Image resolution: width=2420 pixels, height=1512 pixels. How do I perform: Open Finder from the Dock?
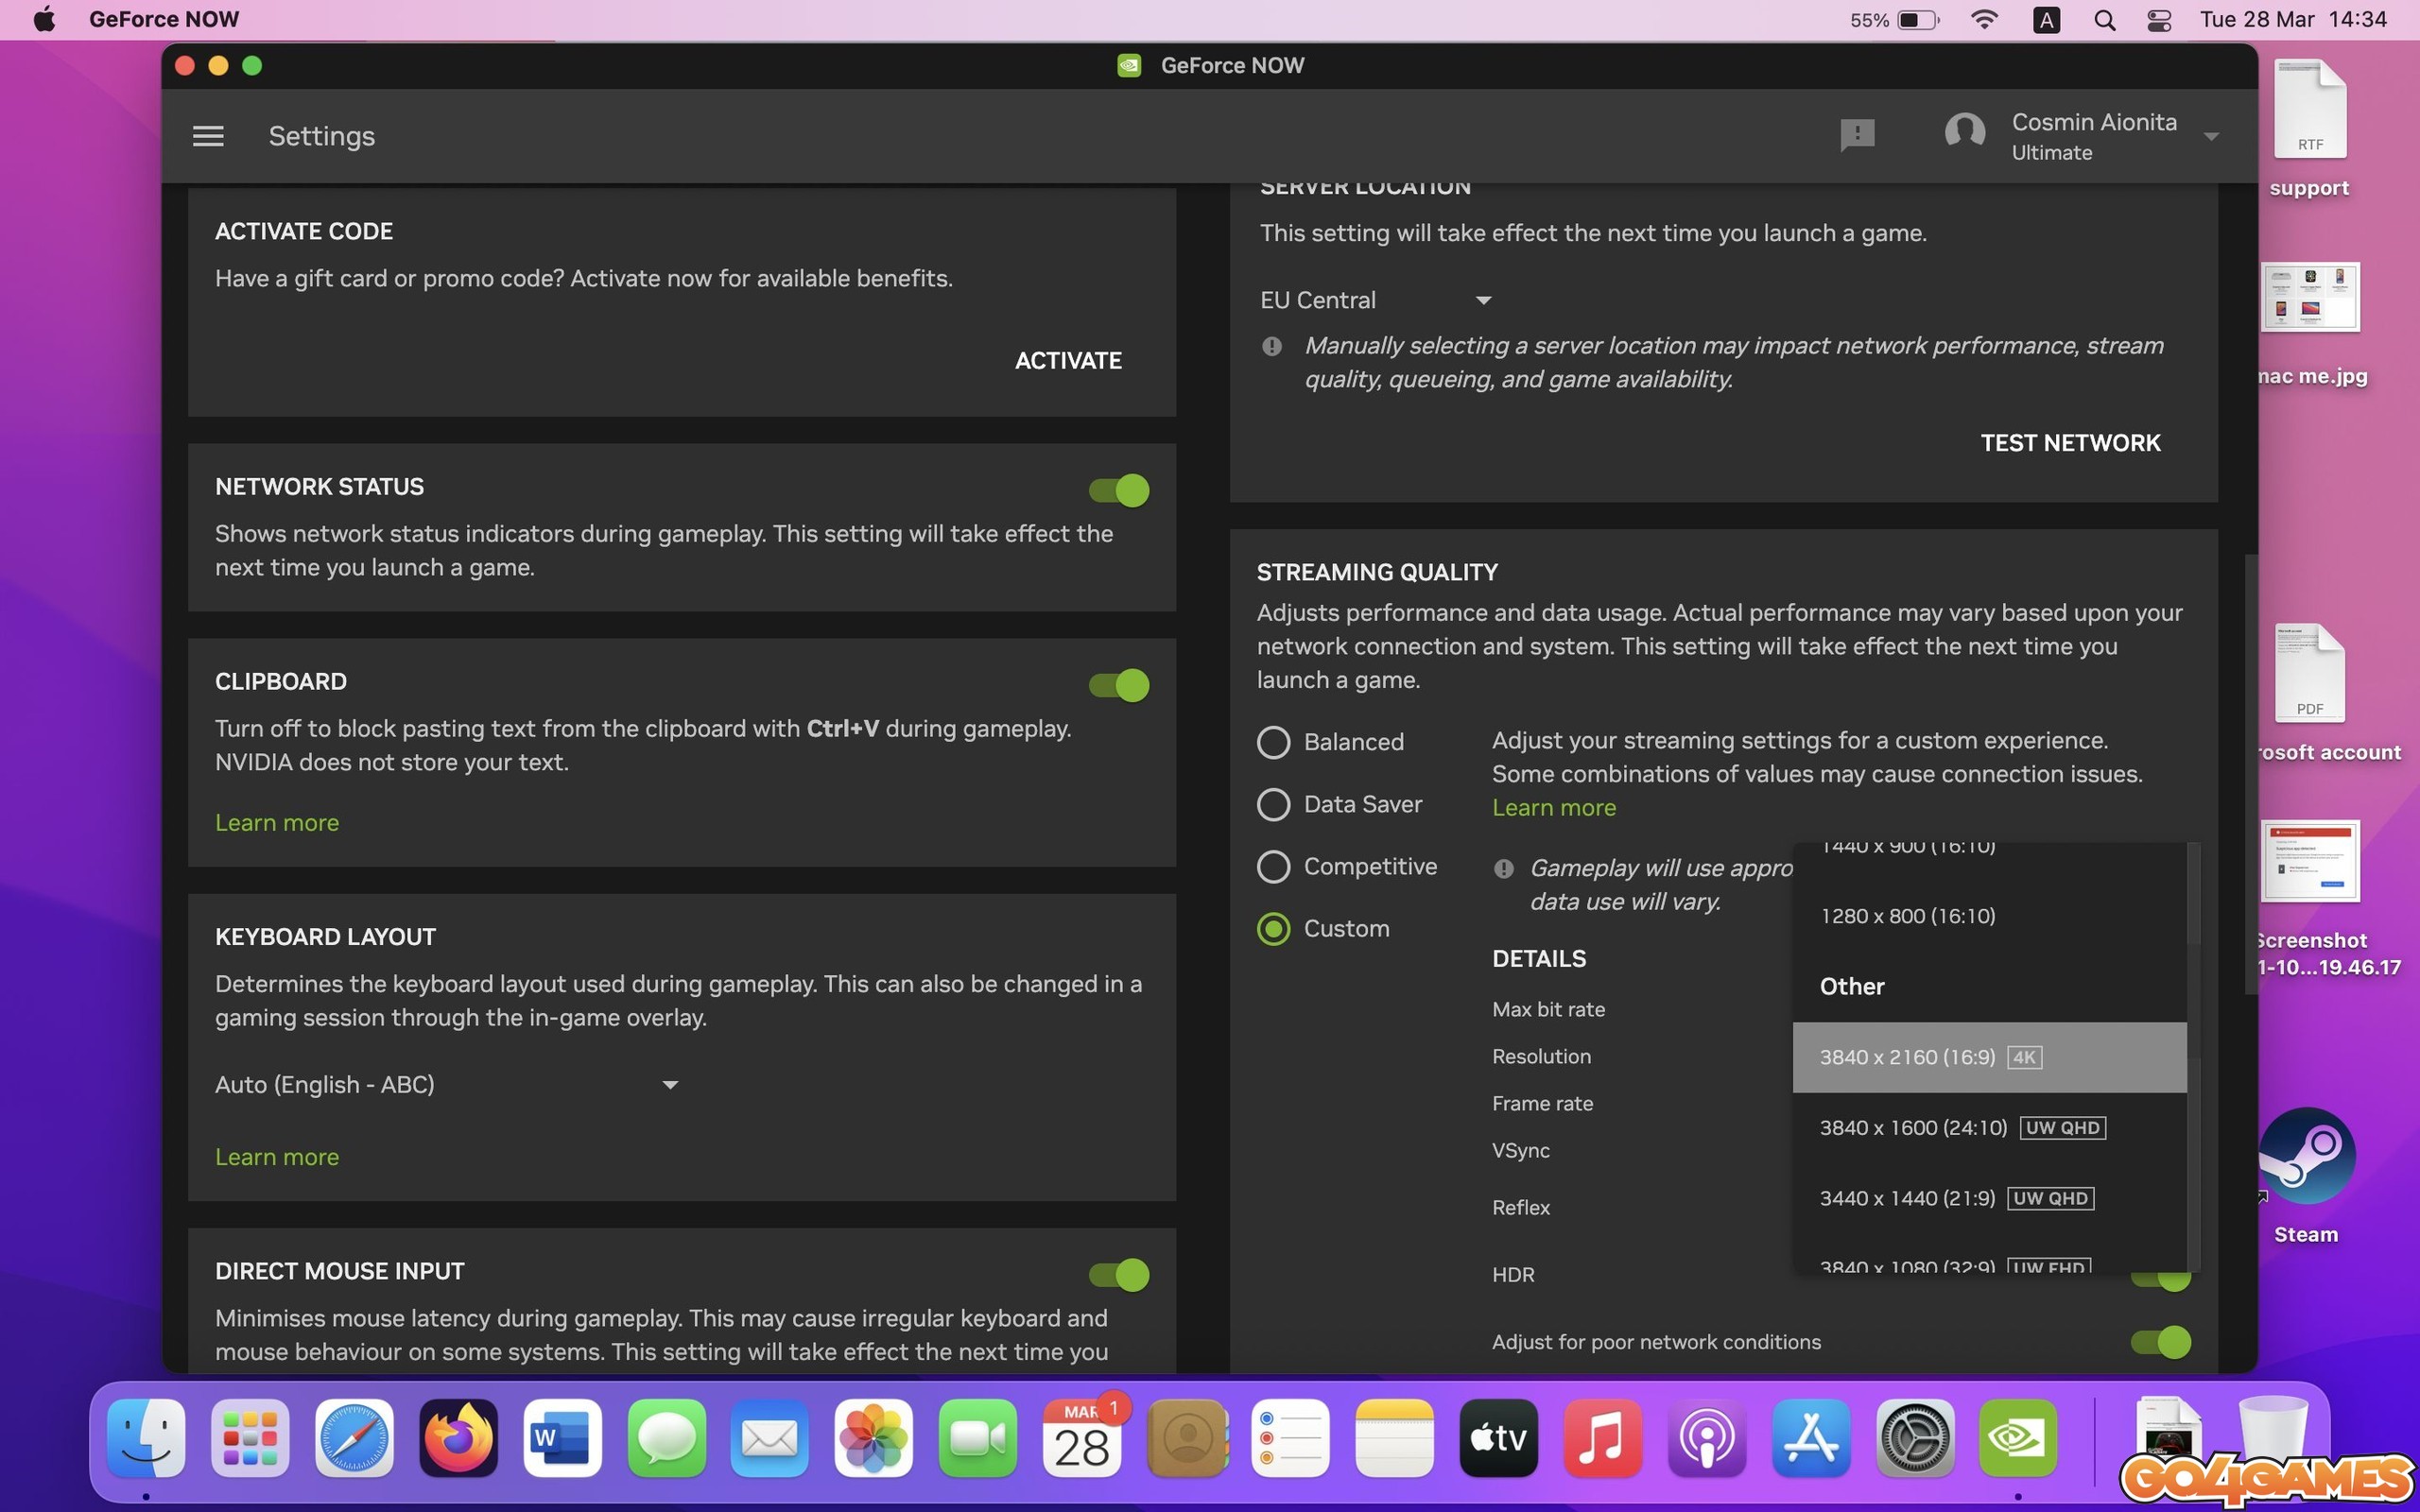tap(146, 1438)
